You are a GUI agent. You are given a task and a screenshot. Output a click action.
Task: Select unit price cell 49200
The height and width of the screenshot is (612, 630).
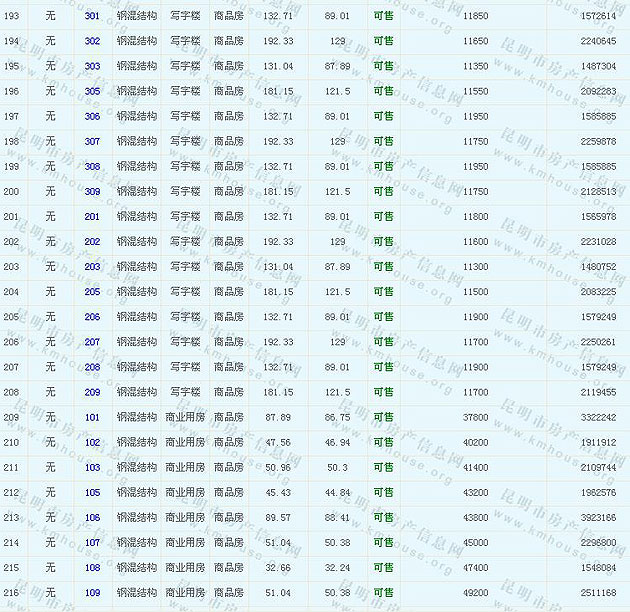click(x=475, y=592)
